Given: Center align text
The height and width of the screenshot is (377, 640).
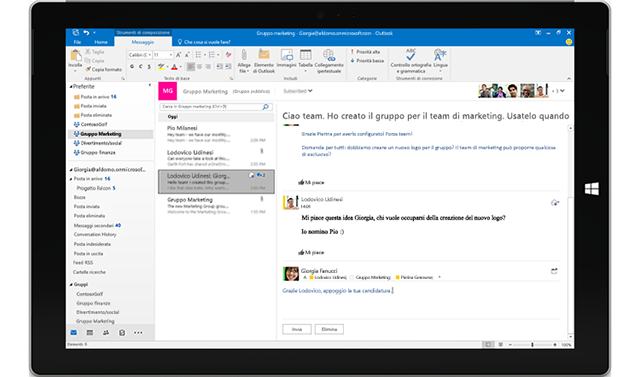Looking at the screenshot, I should 200,67.
